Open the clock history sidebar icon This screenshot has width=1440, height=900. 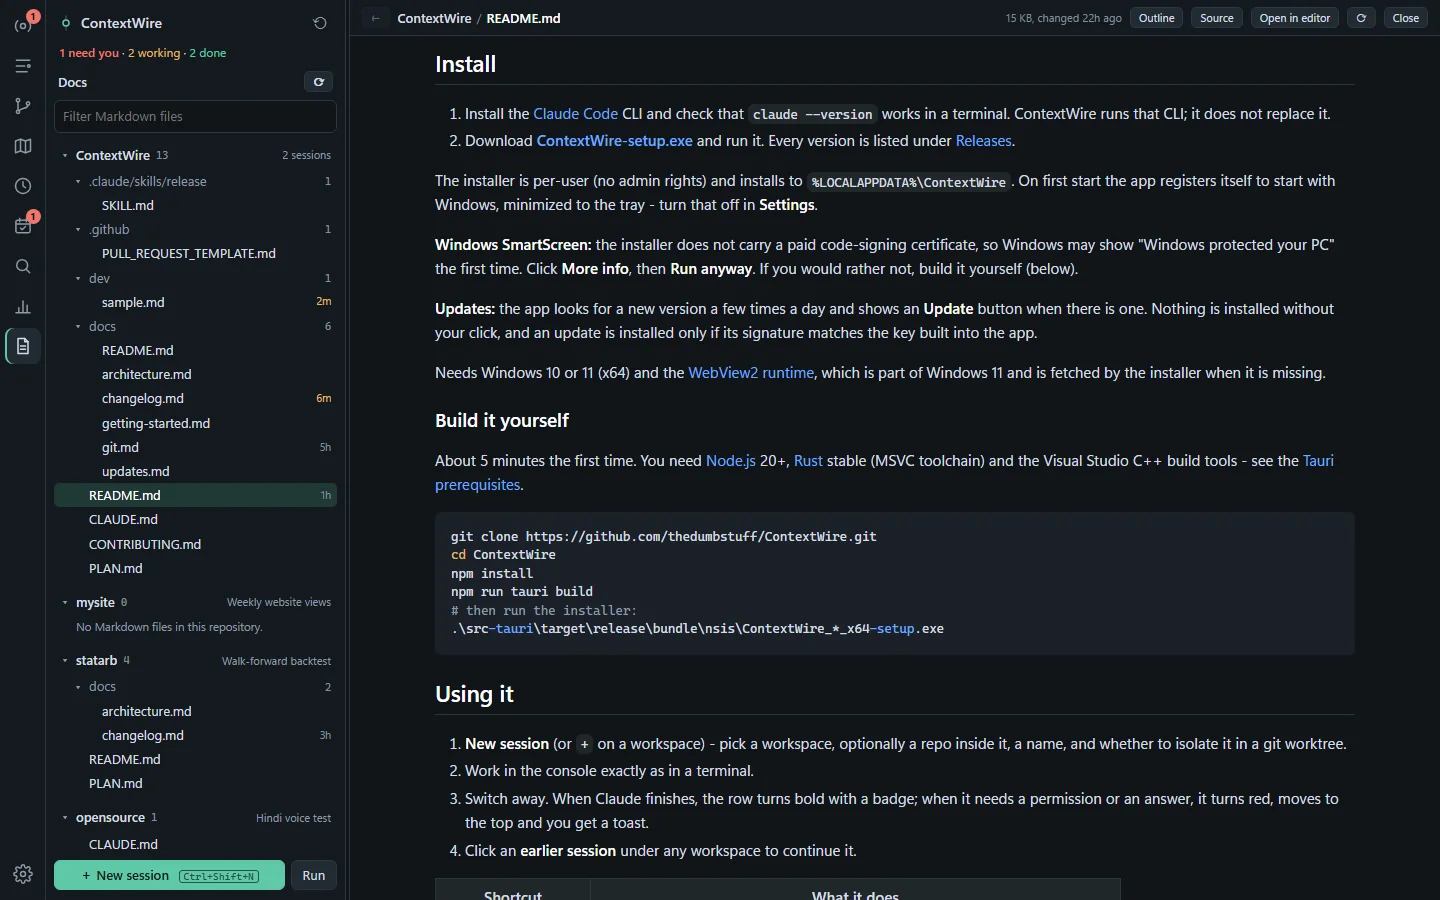[x=23, y=186]
